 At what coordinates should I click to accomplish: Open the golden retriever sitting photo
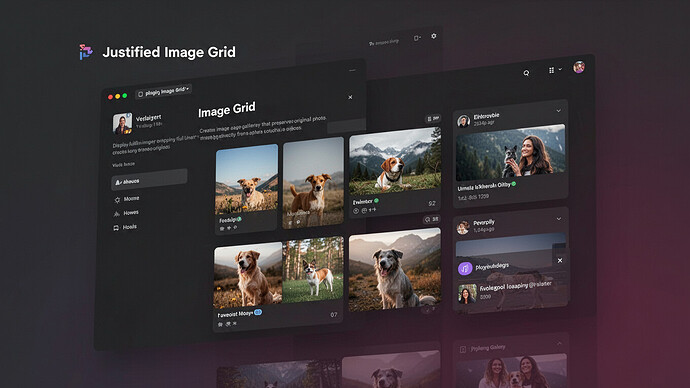[248, 275]
